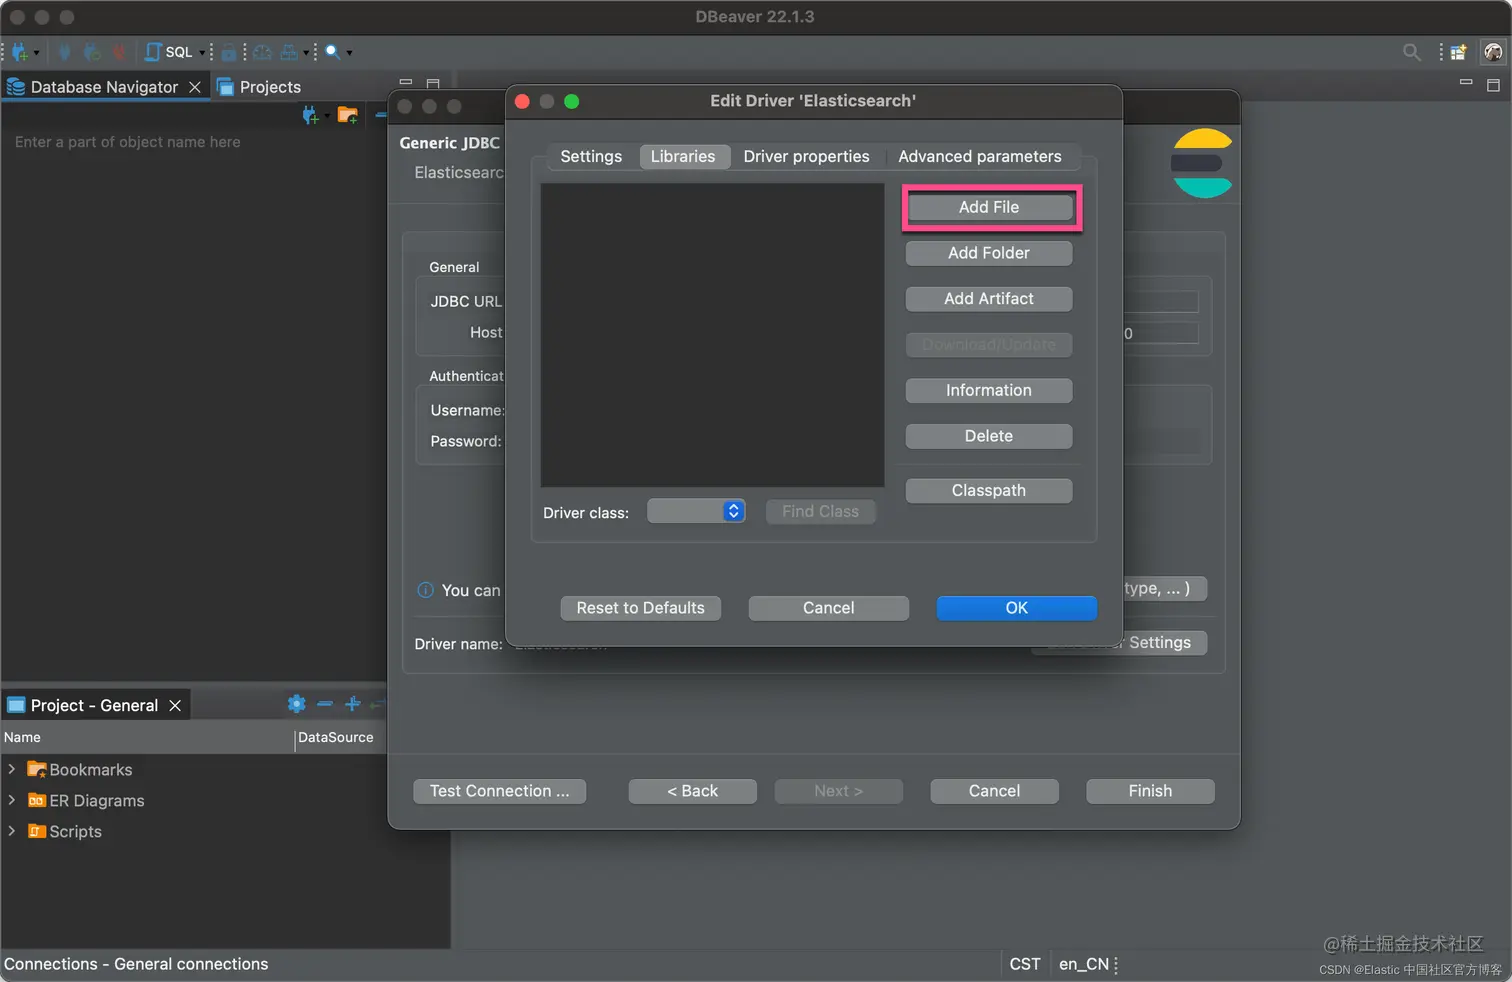The height and width of the screenshot is (982, 1512).
Task: Select the Bookmarks folder in project tree
Action: click(x=80, y=770)
